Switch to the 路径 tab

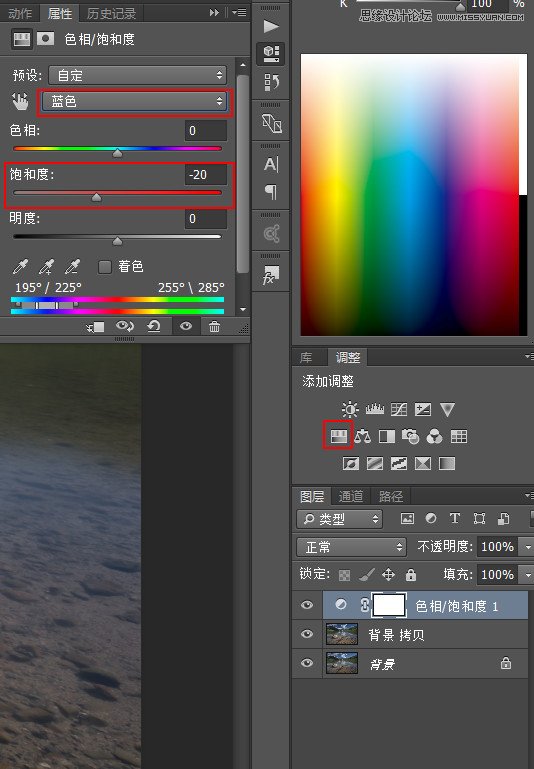point(391,496)
